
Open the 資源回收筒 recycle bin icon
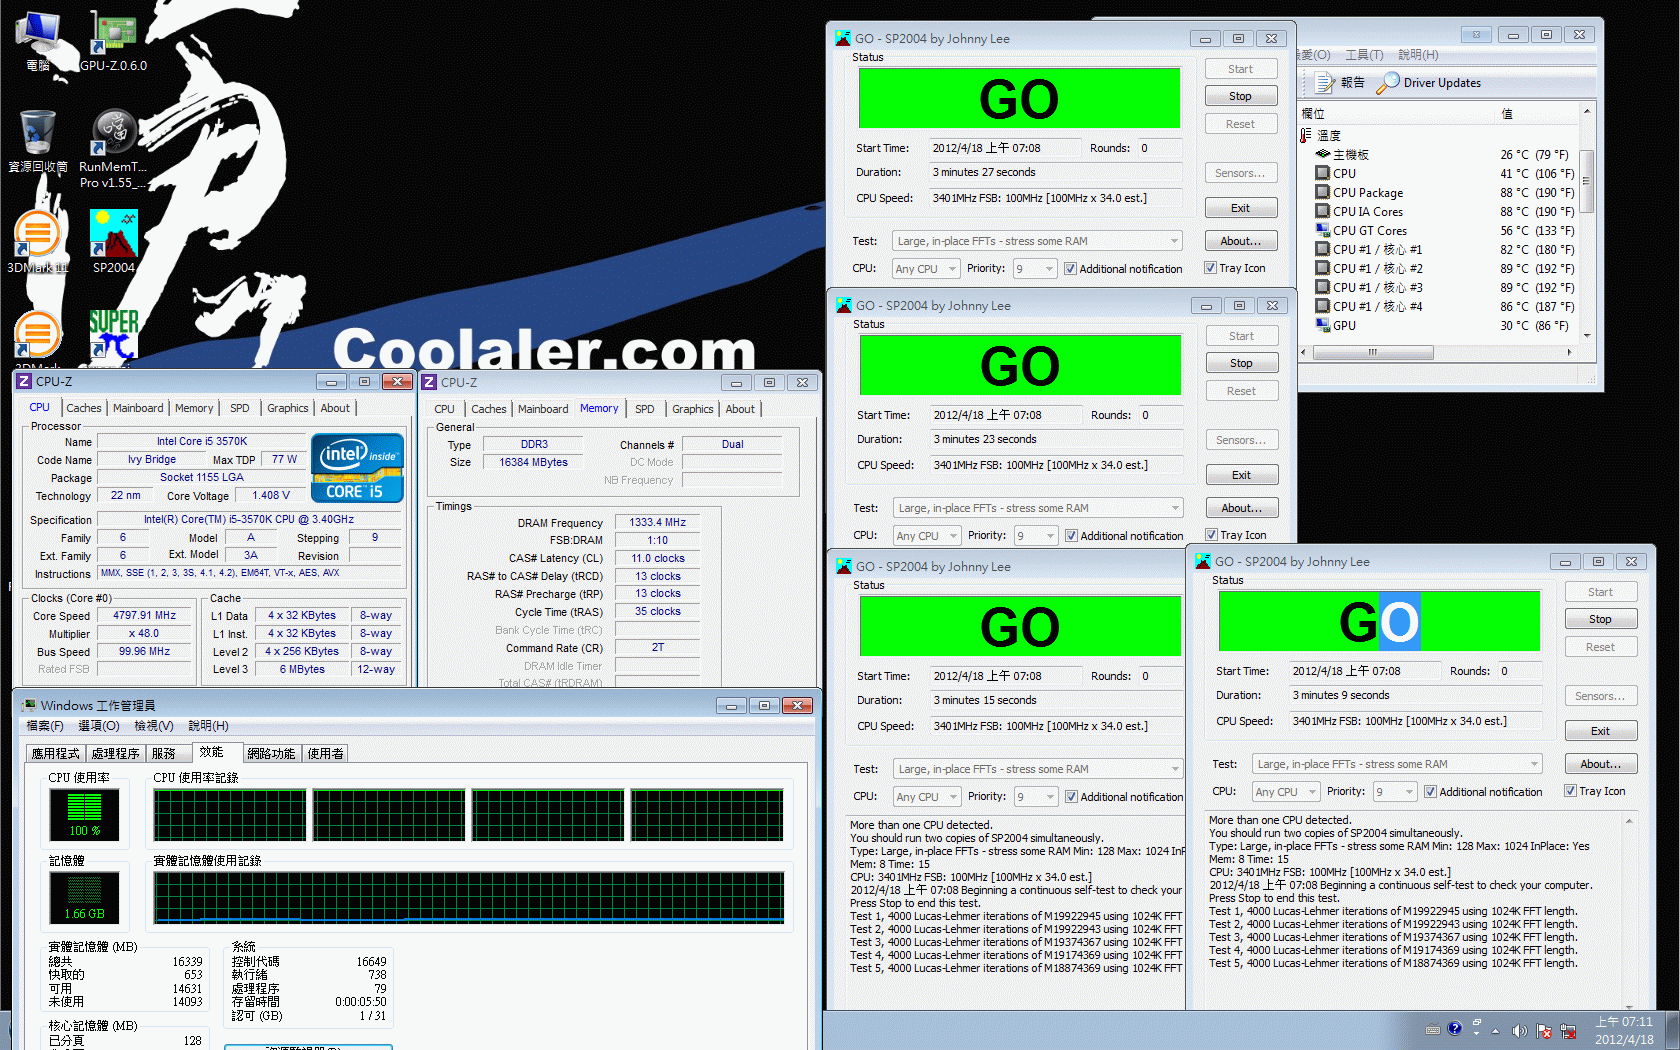(x=38, y=141)
